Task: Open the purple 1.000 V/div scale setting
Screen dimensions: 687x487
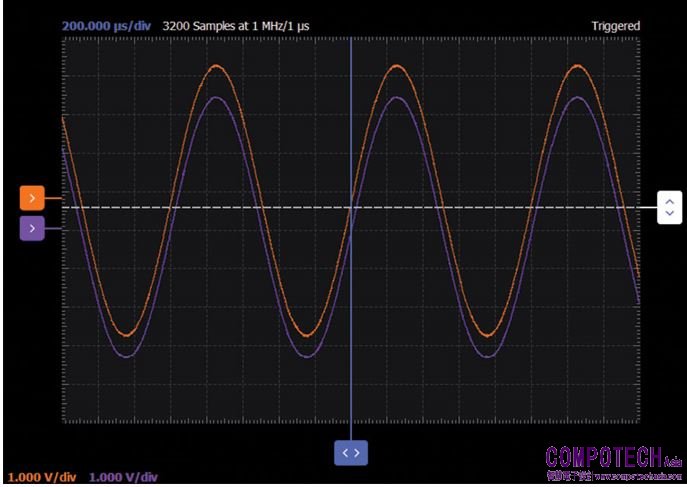Action: 124,478
